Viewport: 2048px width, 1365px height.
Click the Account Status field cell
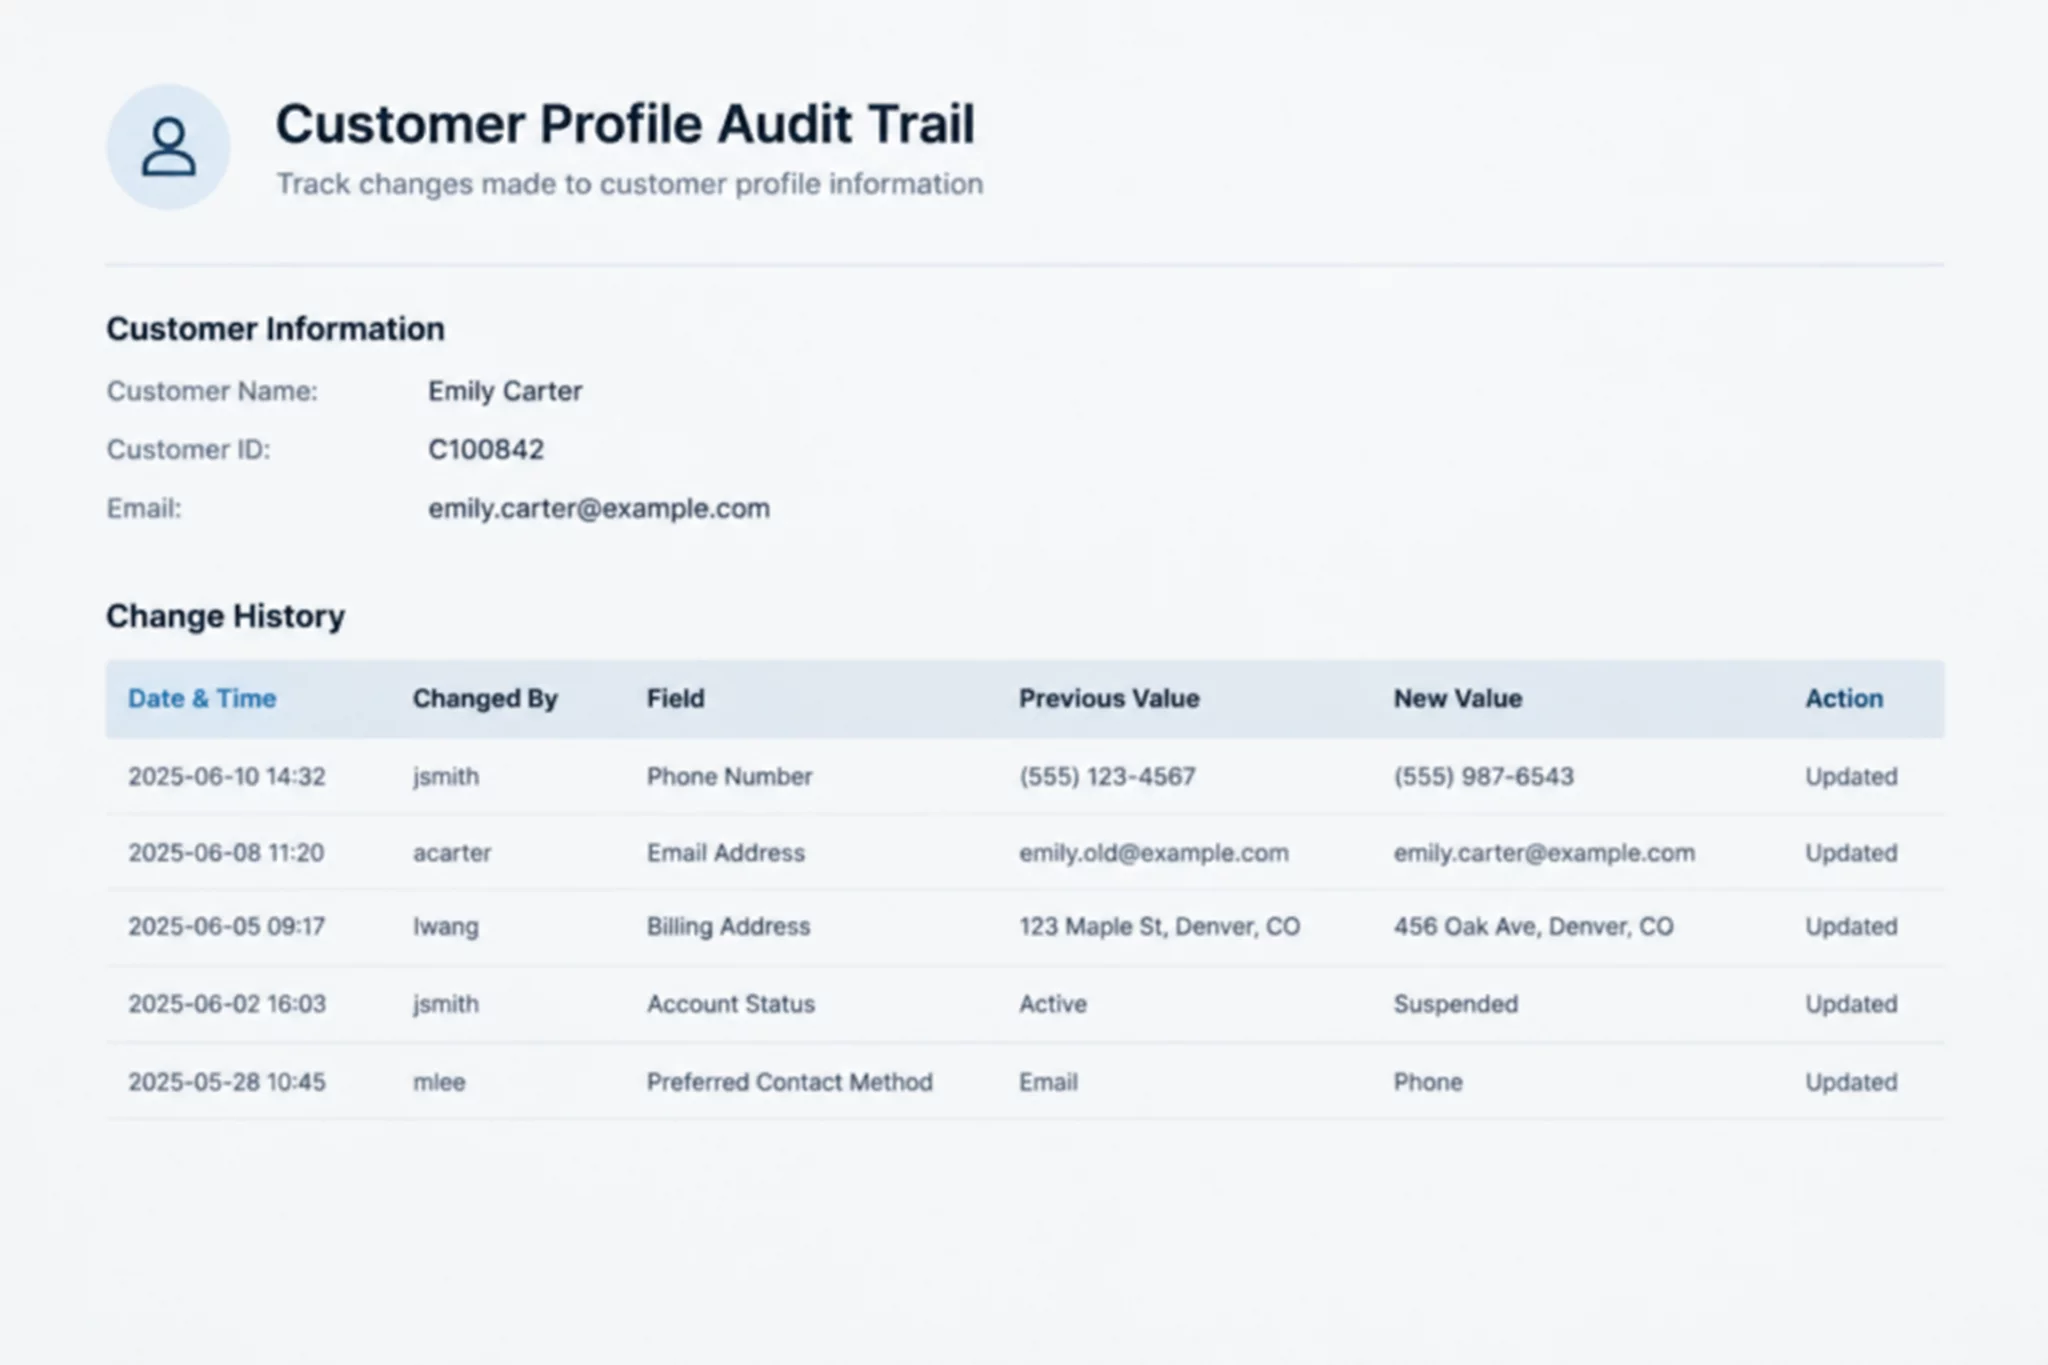pyautogui.click(x=731, y=1004)
